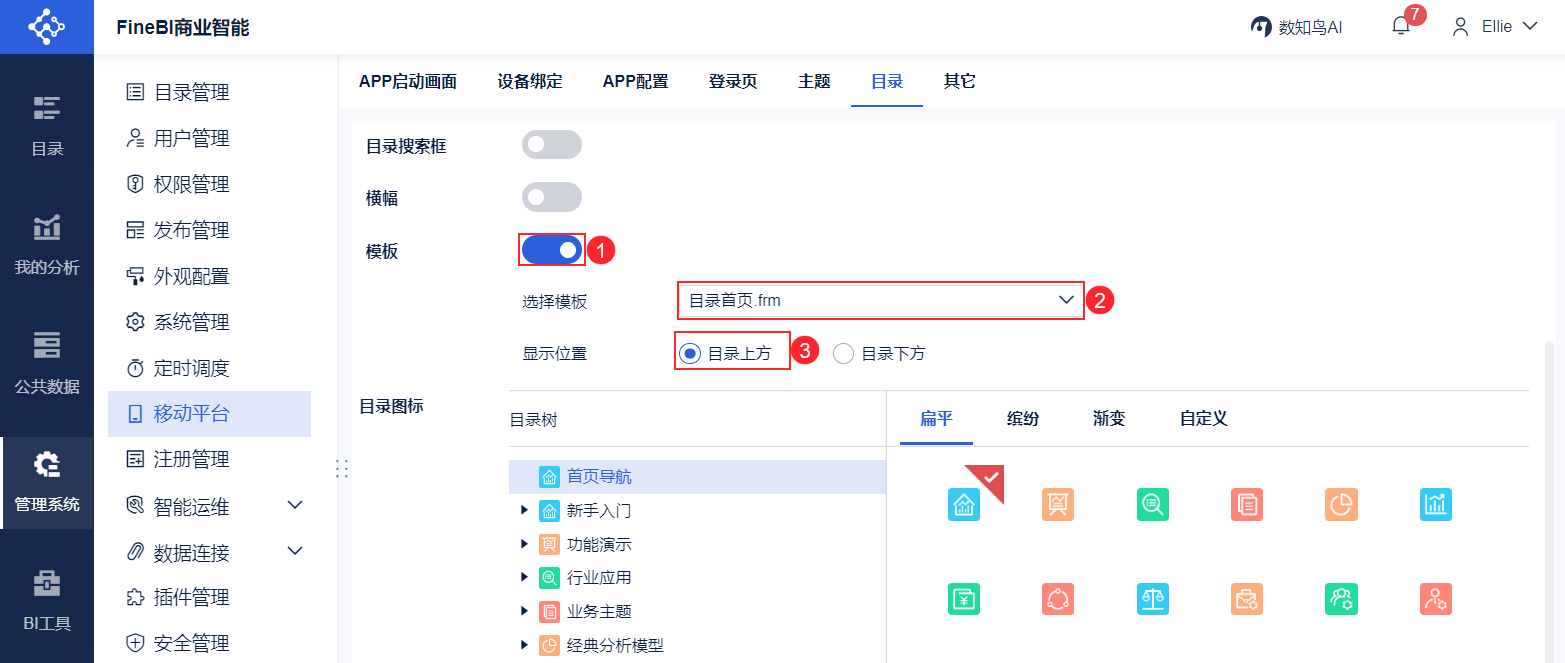
Task: Open the 缤纷 icon style tab
Action: 1022,418
